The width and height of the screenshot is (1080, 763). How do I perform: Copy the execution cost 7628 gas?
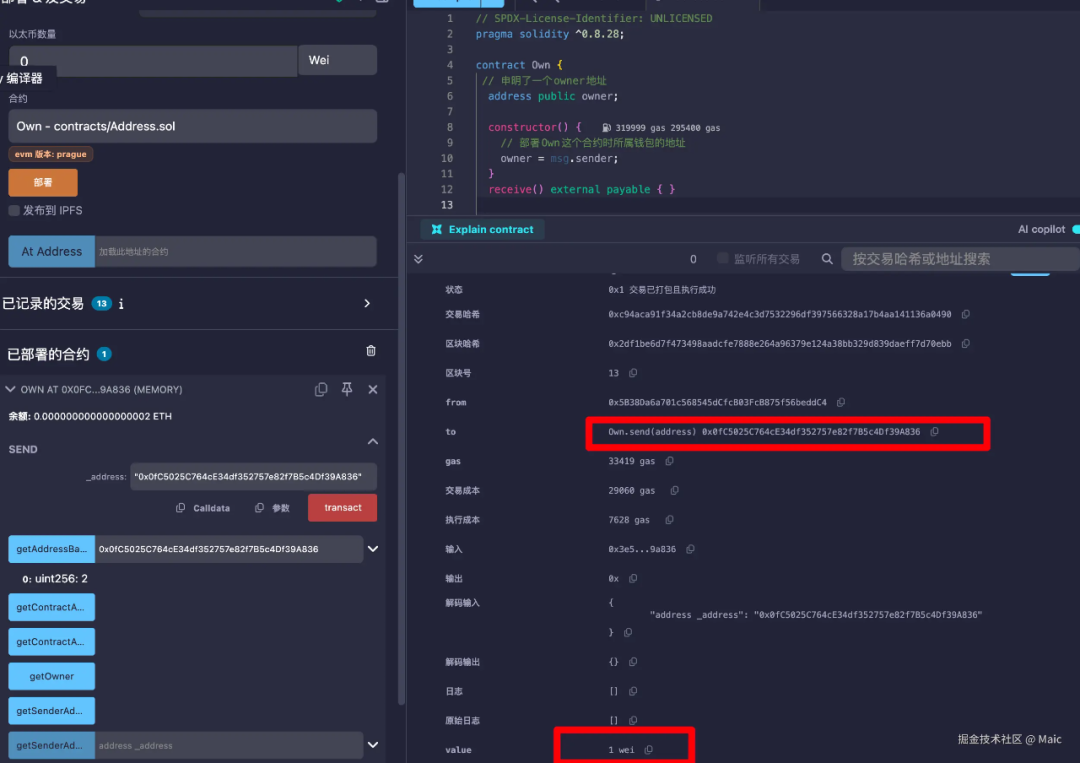click(669, 520)
